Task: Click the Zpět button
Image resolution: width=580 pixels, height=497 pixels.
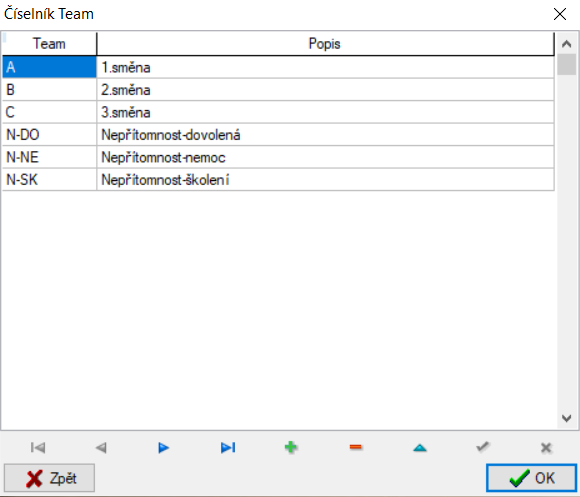Action: (x=49, y=478)
